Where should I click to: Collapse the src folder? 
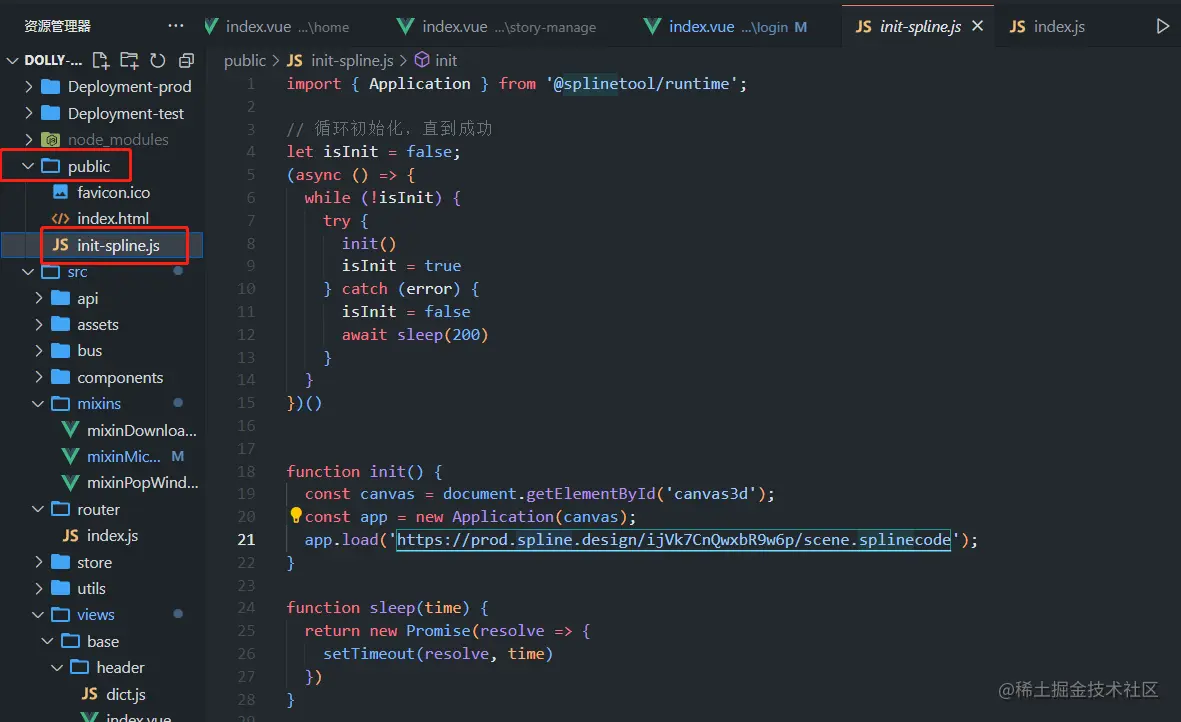[28, 272]
